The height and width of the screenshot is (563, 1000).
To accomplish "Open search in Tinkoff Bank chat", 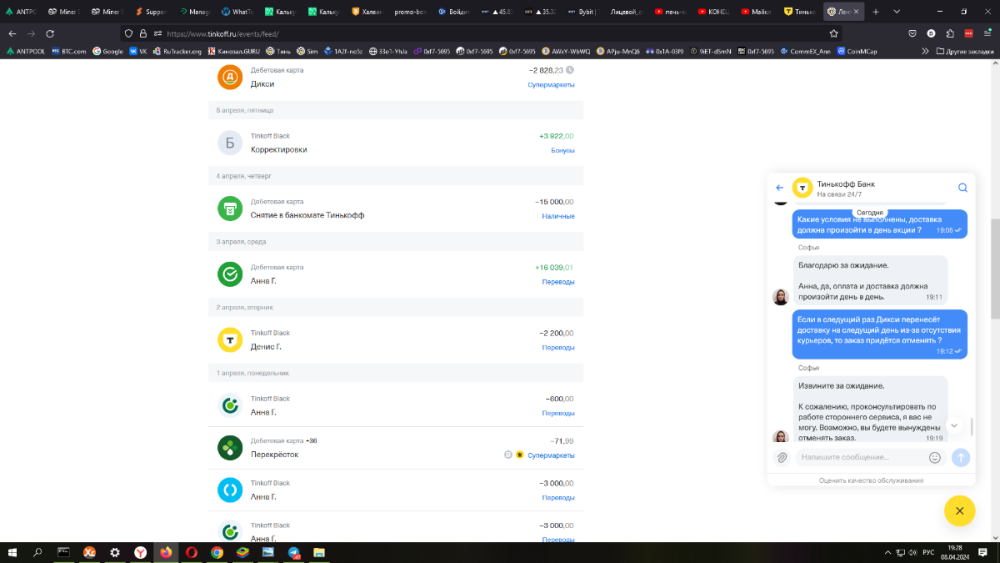I will [962, 188].
